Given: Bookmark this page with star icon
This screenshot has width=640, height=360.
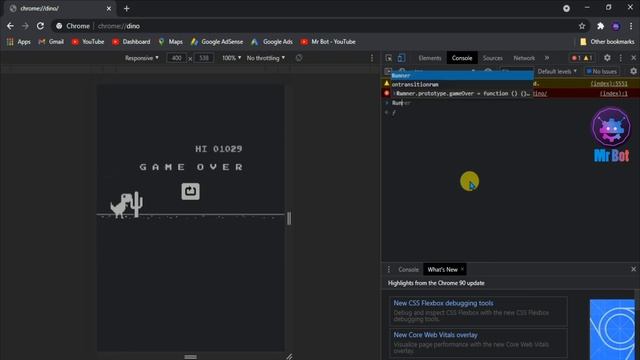Looking at the screenshot, I should (x=582, y=26).
